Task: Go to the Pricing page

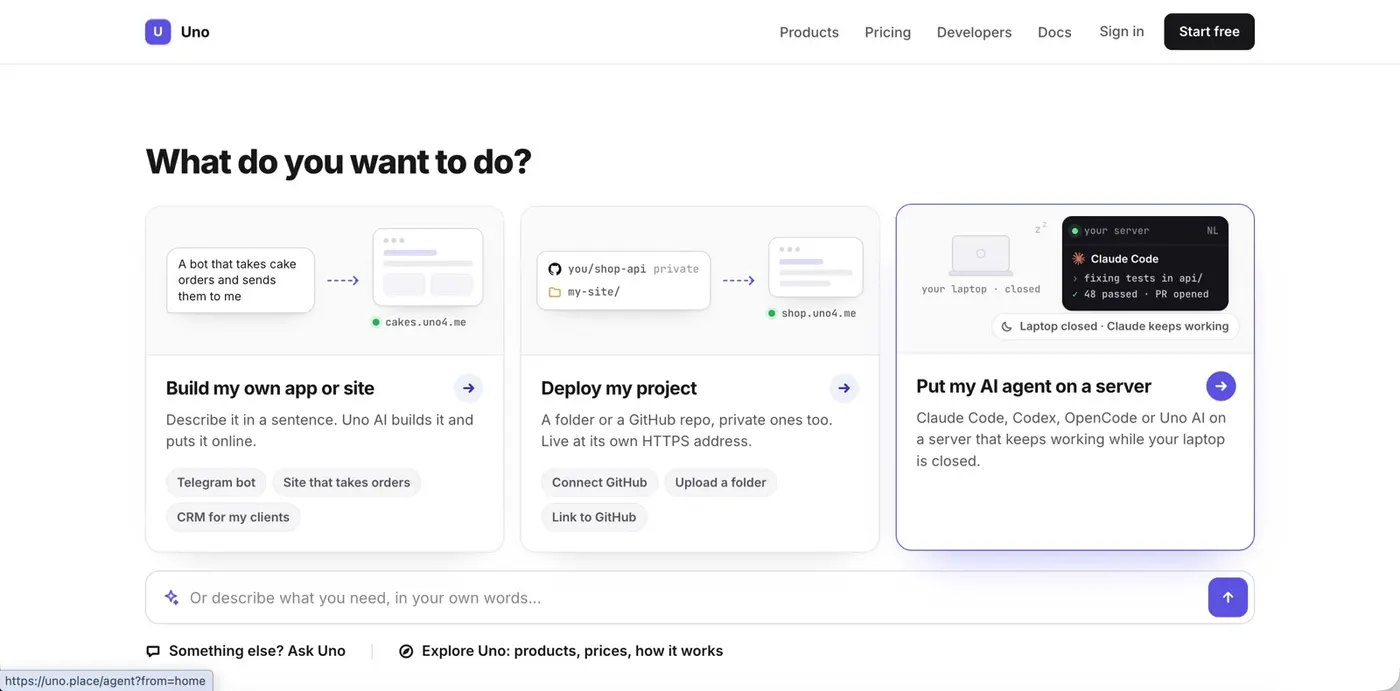Action: 888,32
